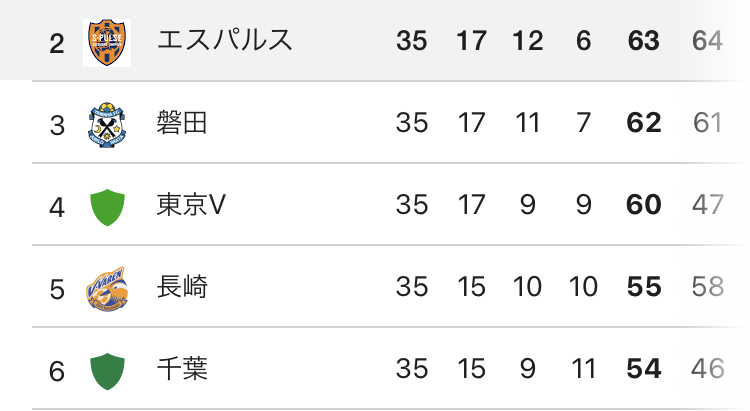This screenshot has width=750, height=411.
Task: Select the 東京V team name
Action: (191, 205)
